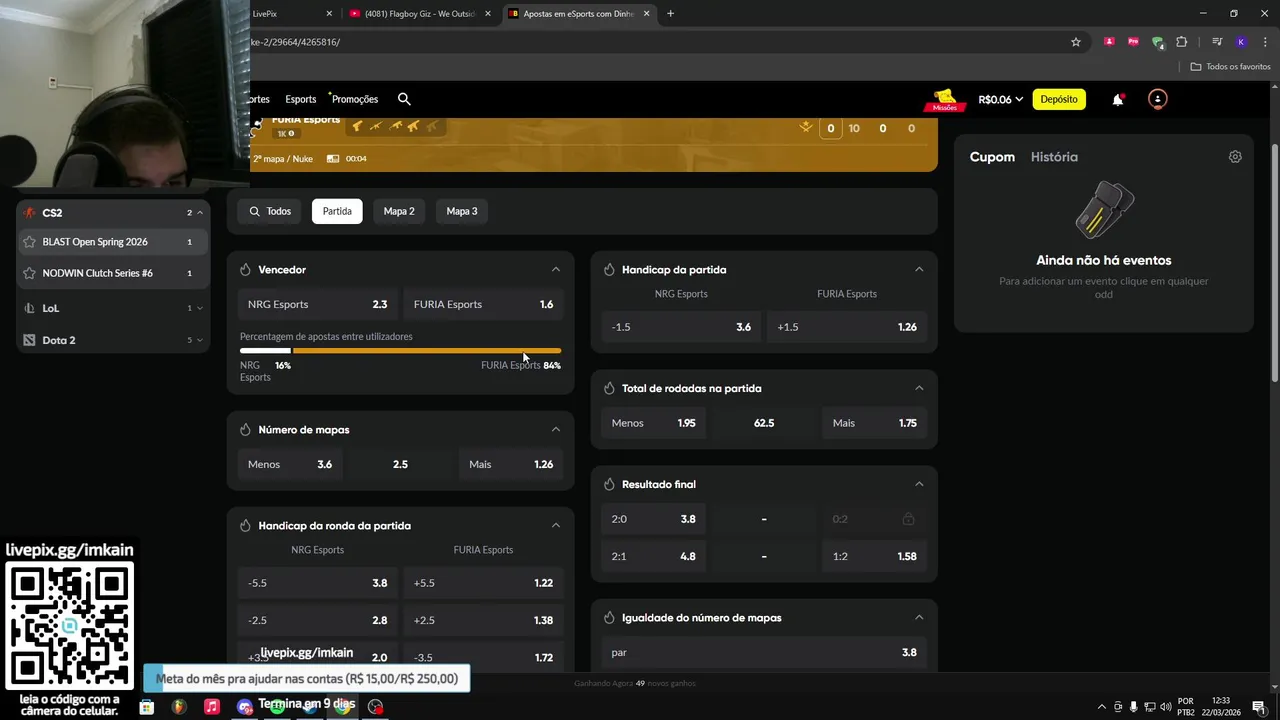Select the Cupom tab
1280x720 pixels.
[992, 157]
